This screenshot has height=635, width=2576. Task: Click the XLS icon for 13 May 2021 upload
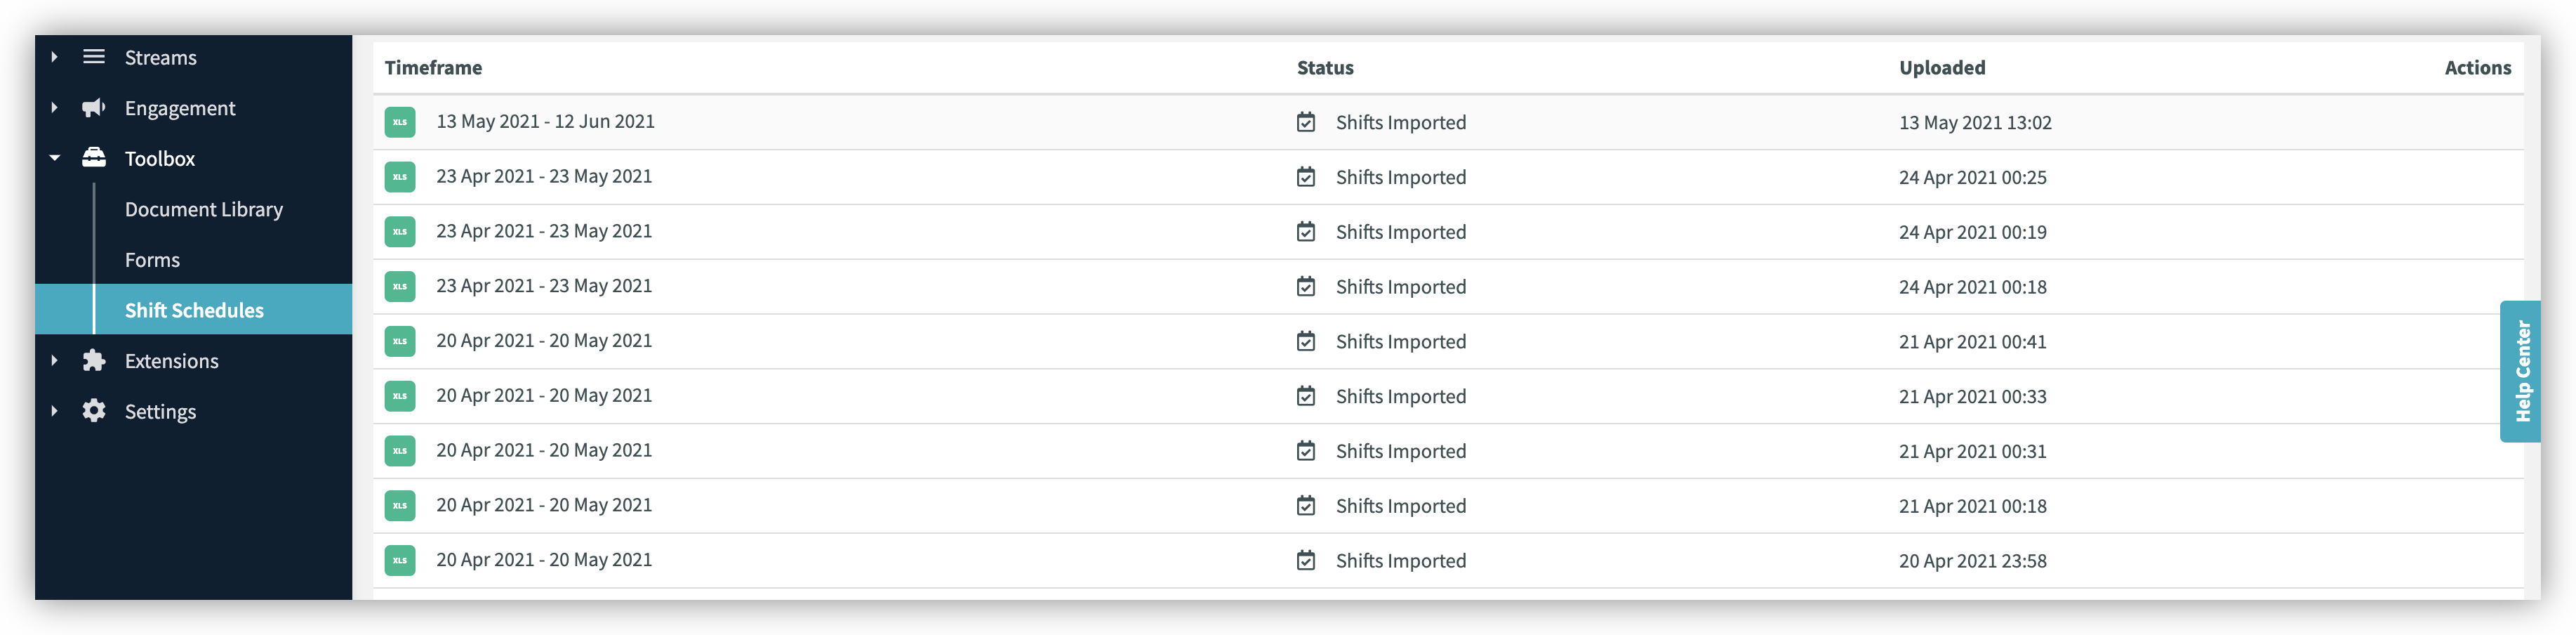coord(400,122)
